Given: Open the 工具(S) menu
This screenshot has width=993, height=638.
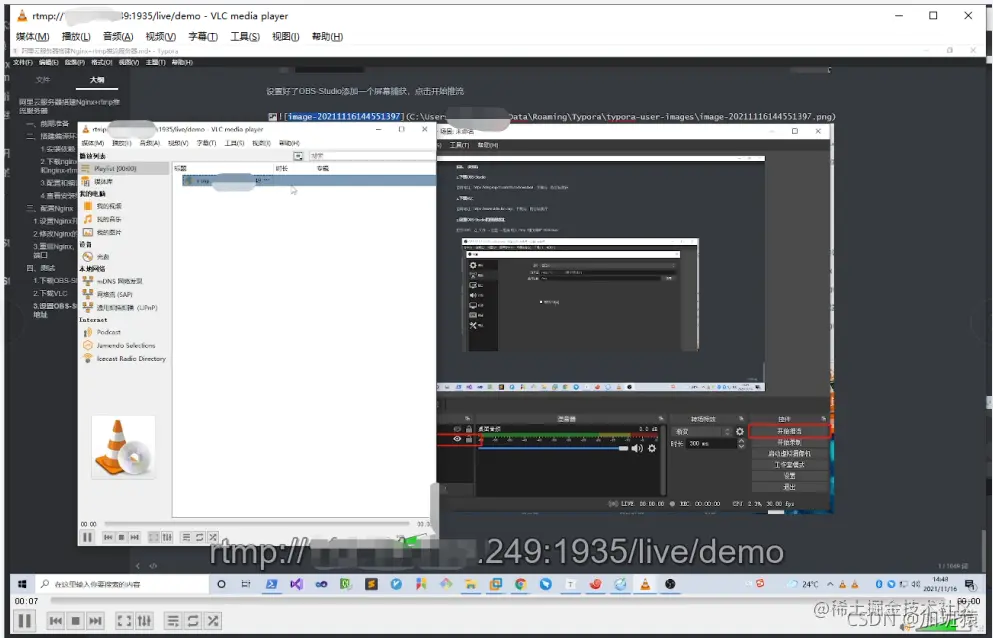Looking at the screenshot, I should coord(244,37).
